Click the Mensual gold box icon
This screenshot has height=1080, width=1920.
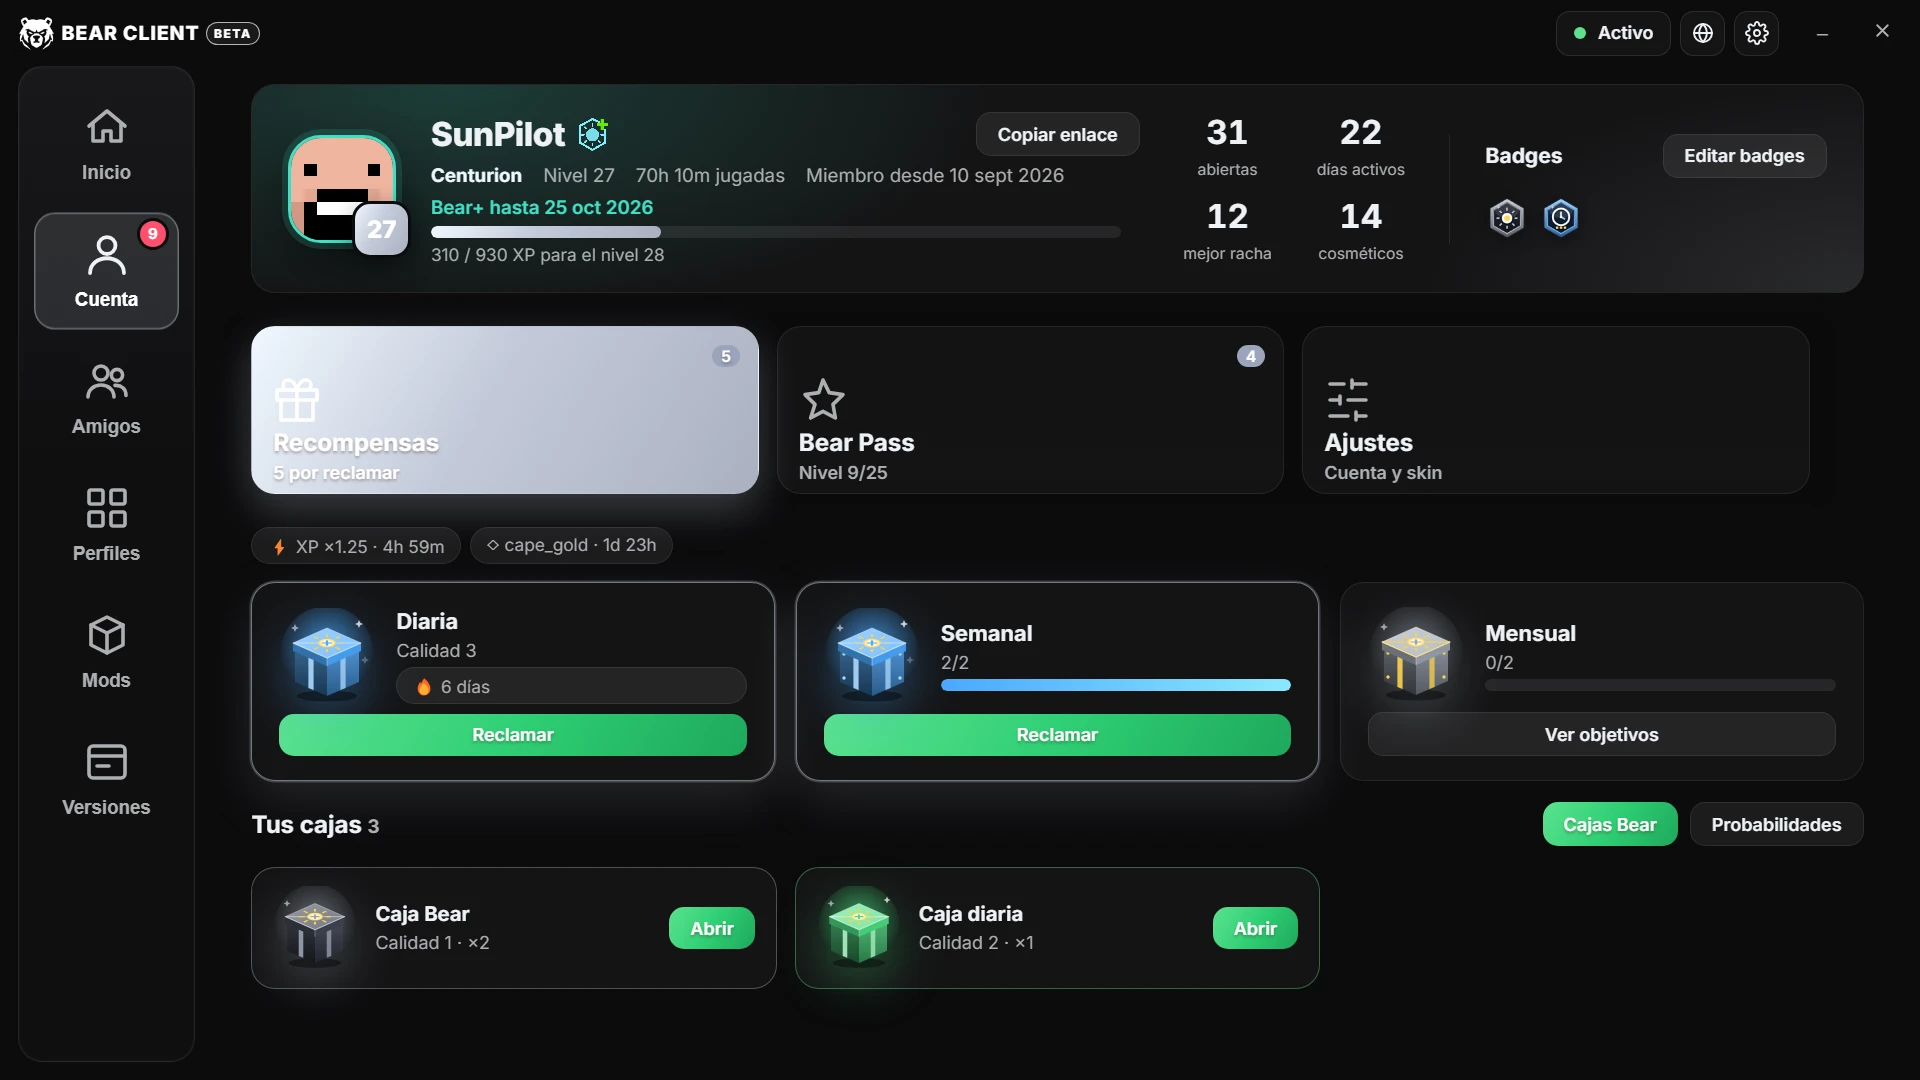tap(1416, 656)
